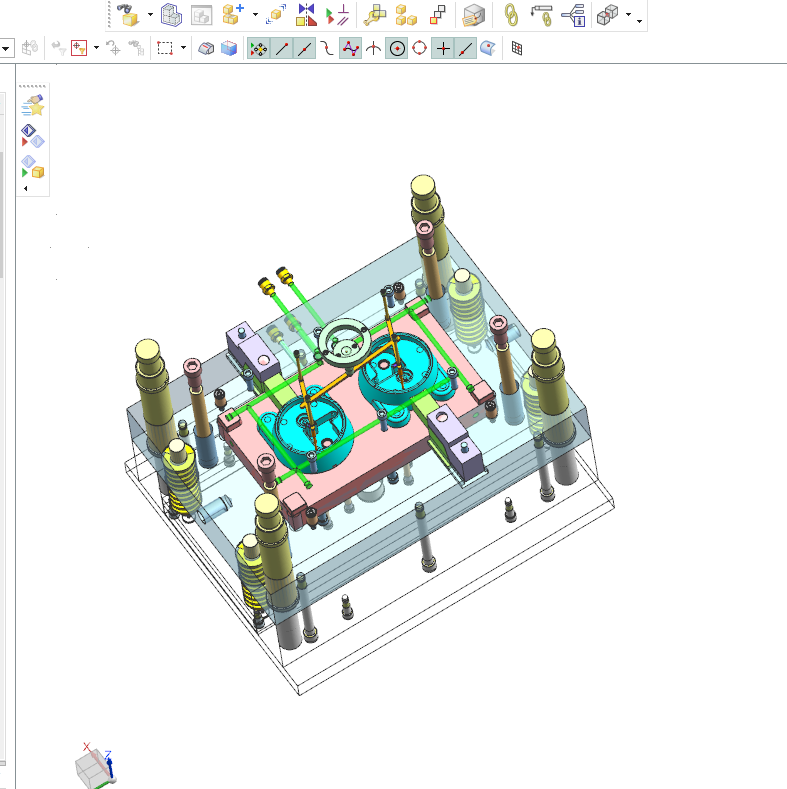Image resolution: width=787 pixels, height=789 pixels.
Task: Click the pale green locating ring in the model
Action: click(x=345, y=342)
